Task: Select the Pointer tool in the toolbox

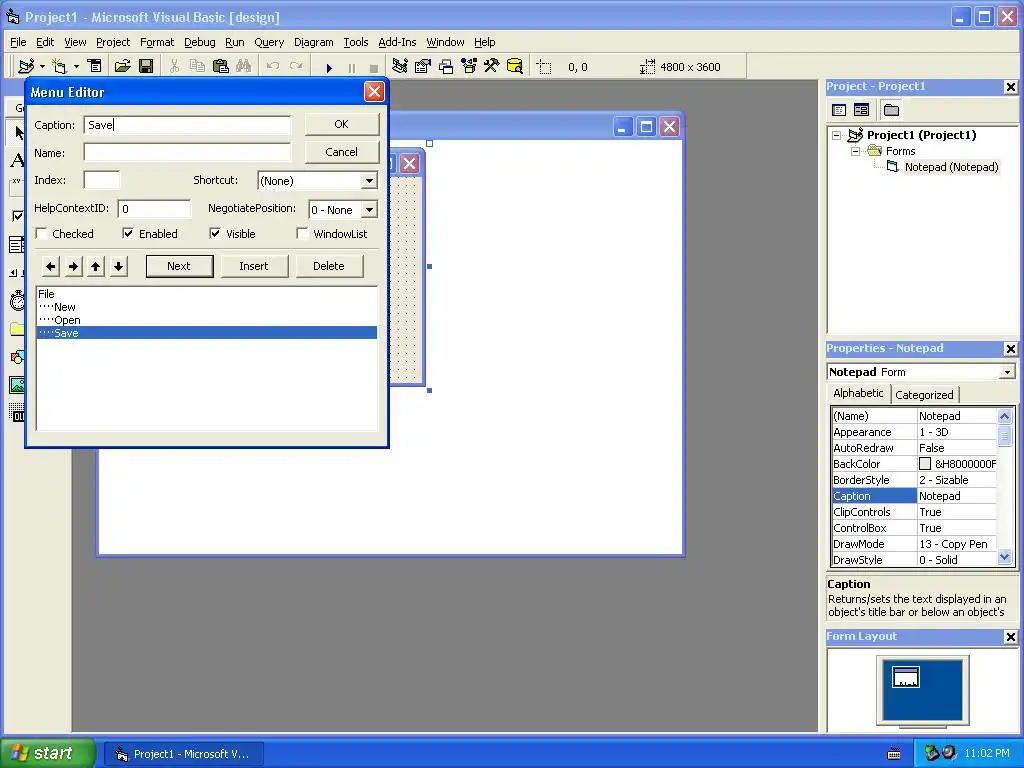Action: (18, 133)
